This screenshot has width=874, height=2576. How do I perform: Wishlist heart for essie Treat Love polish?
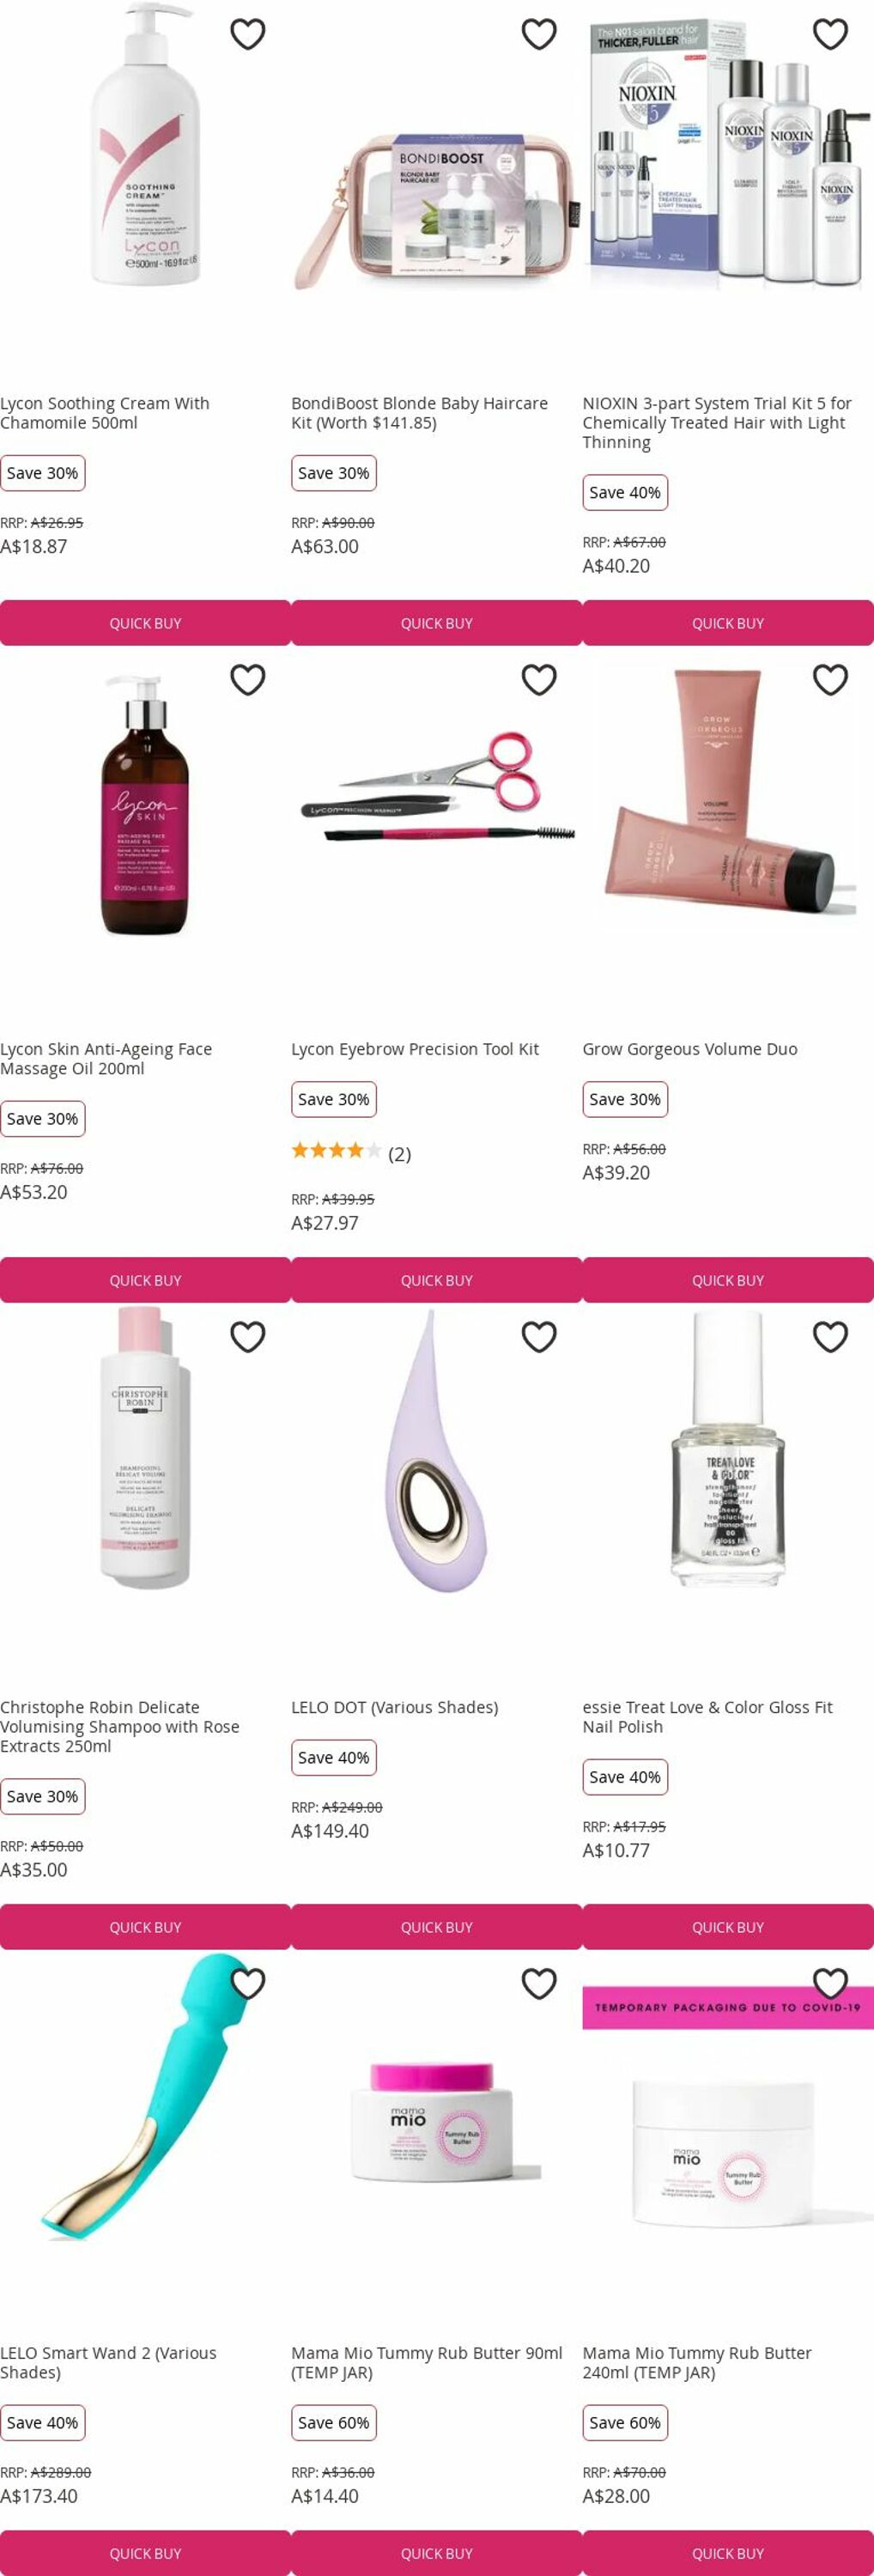[830, 1337]
